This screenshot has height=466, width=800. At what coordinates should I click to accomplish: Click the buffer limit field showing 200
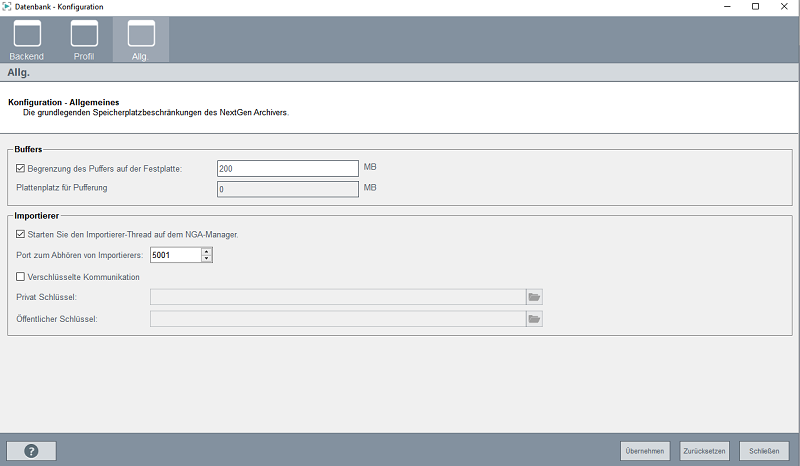[286, 169]
